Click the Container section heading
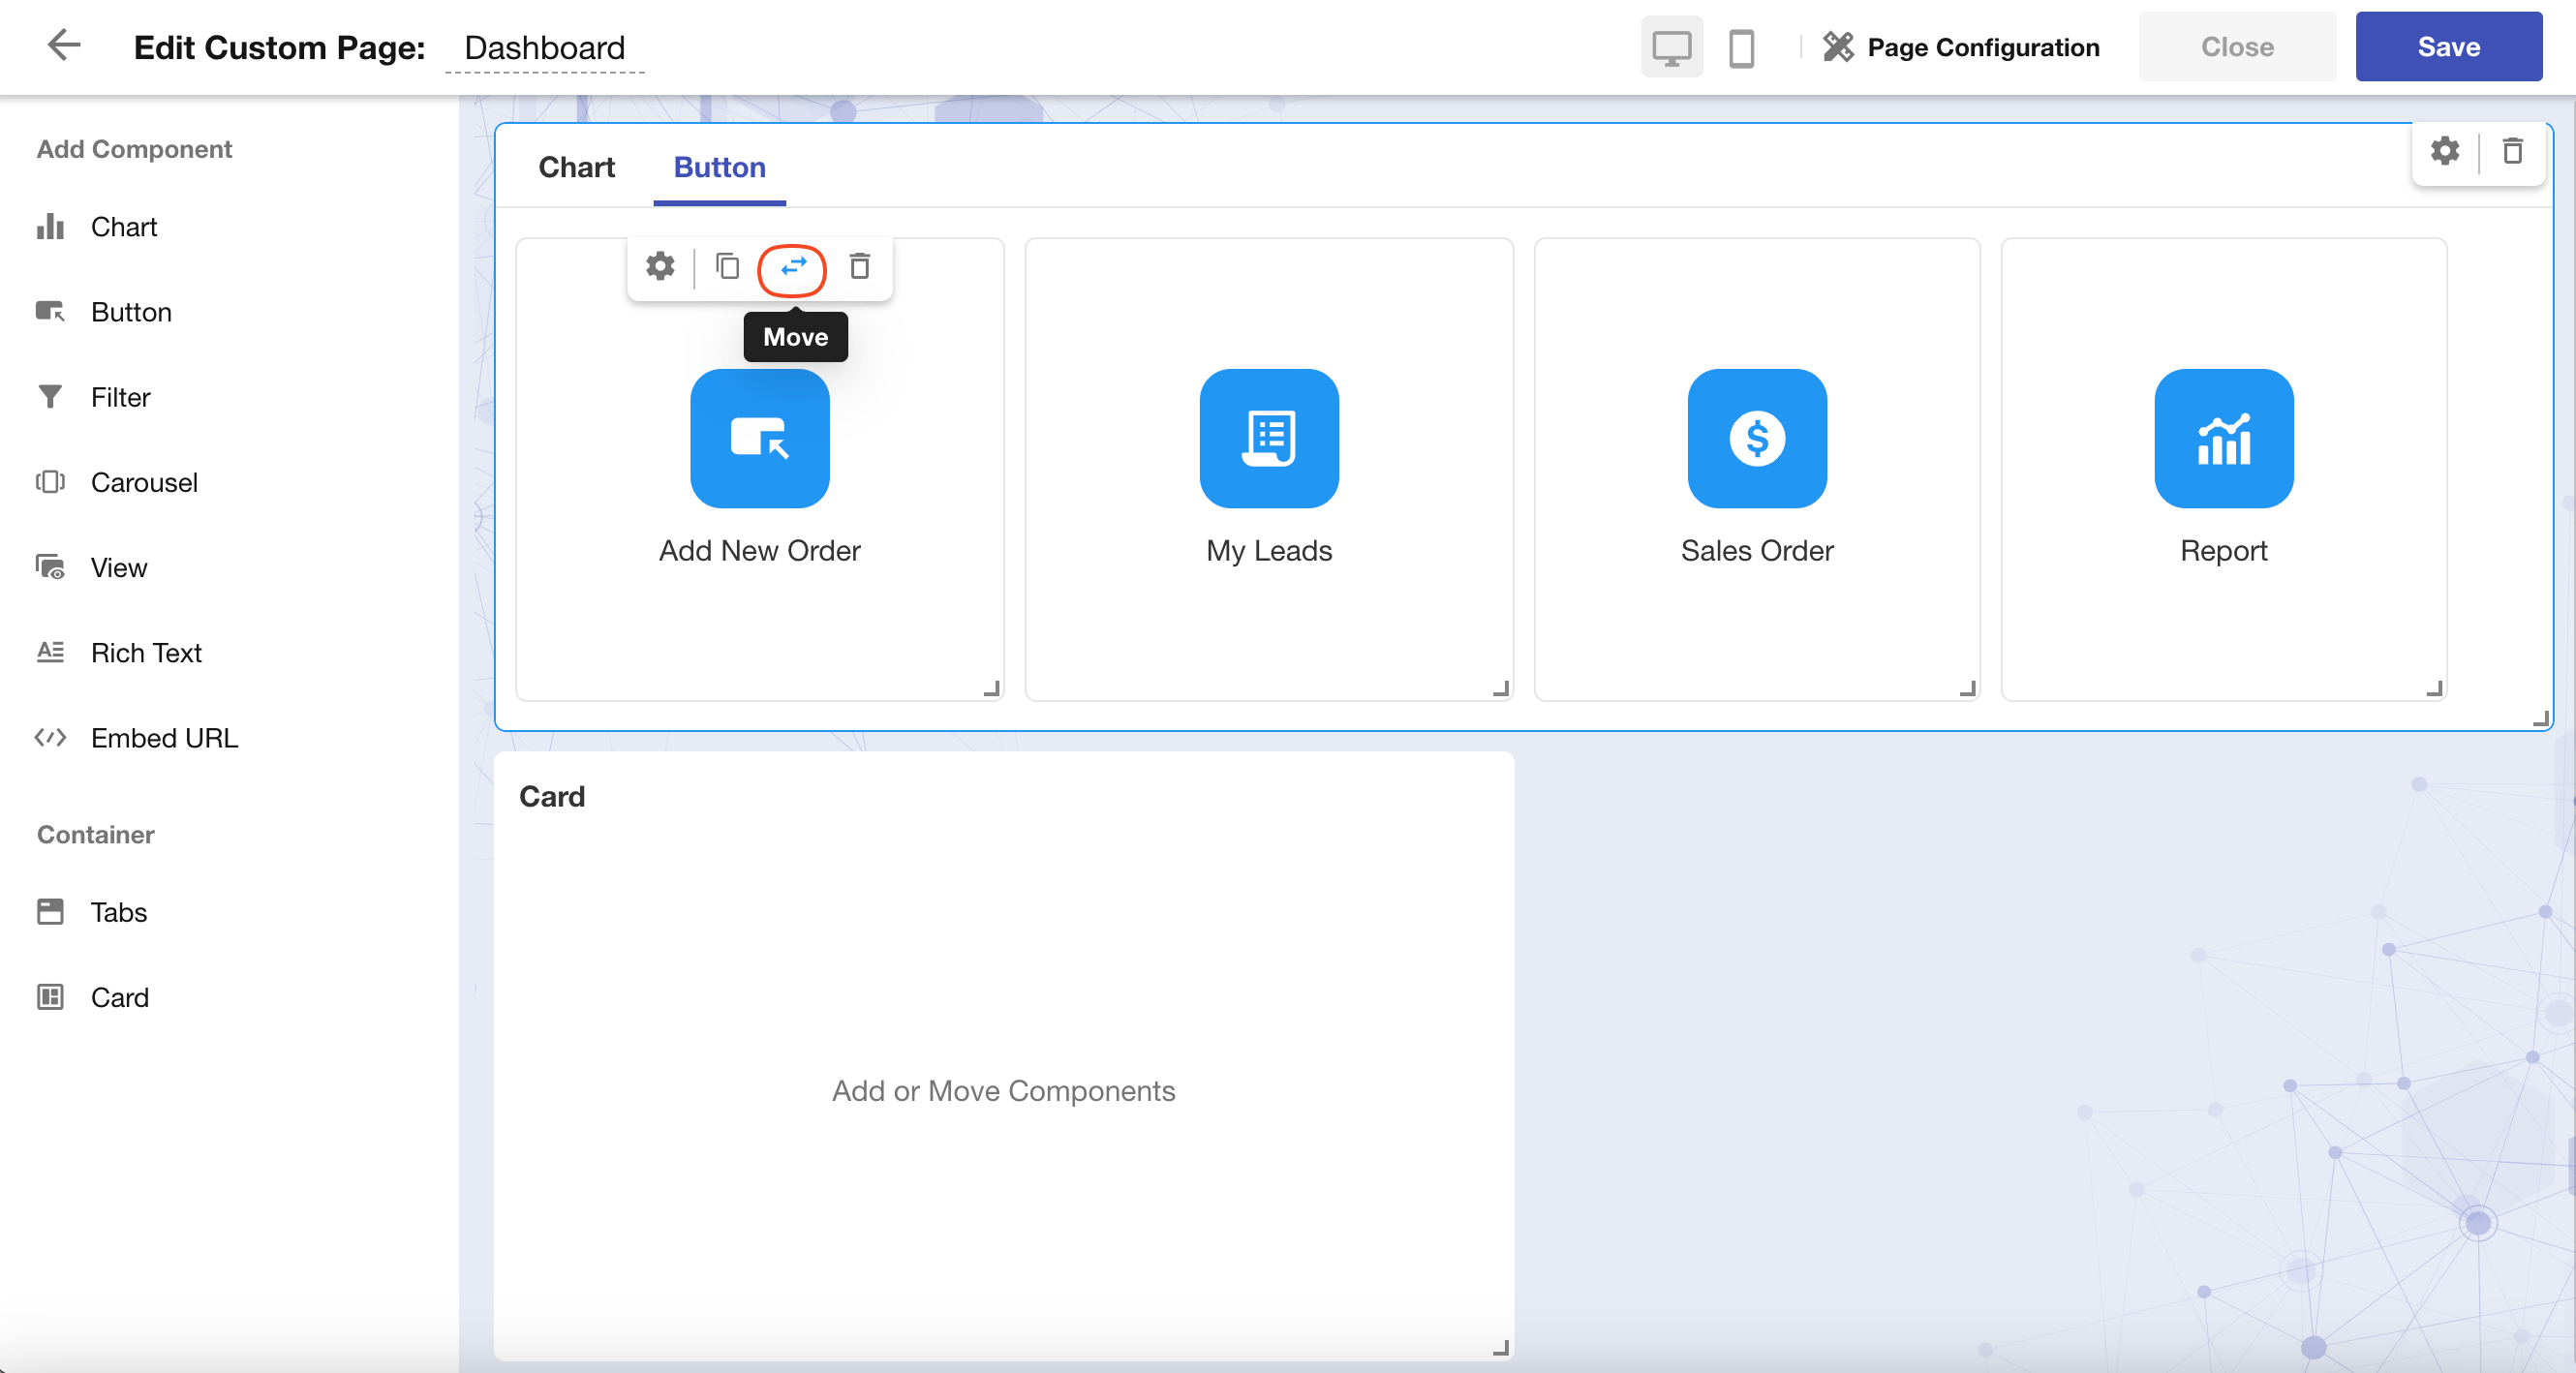The height and width of the screenshot is (1373, 2576). click(96, 834)
